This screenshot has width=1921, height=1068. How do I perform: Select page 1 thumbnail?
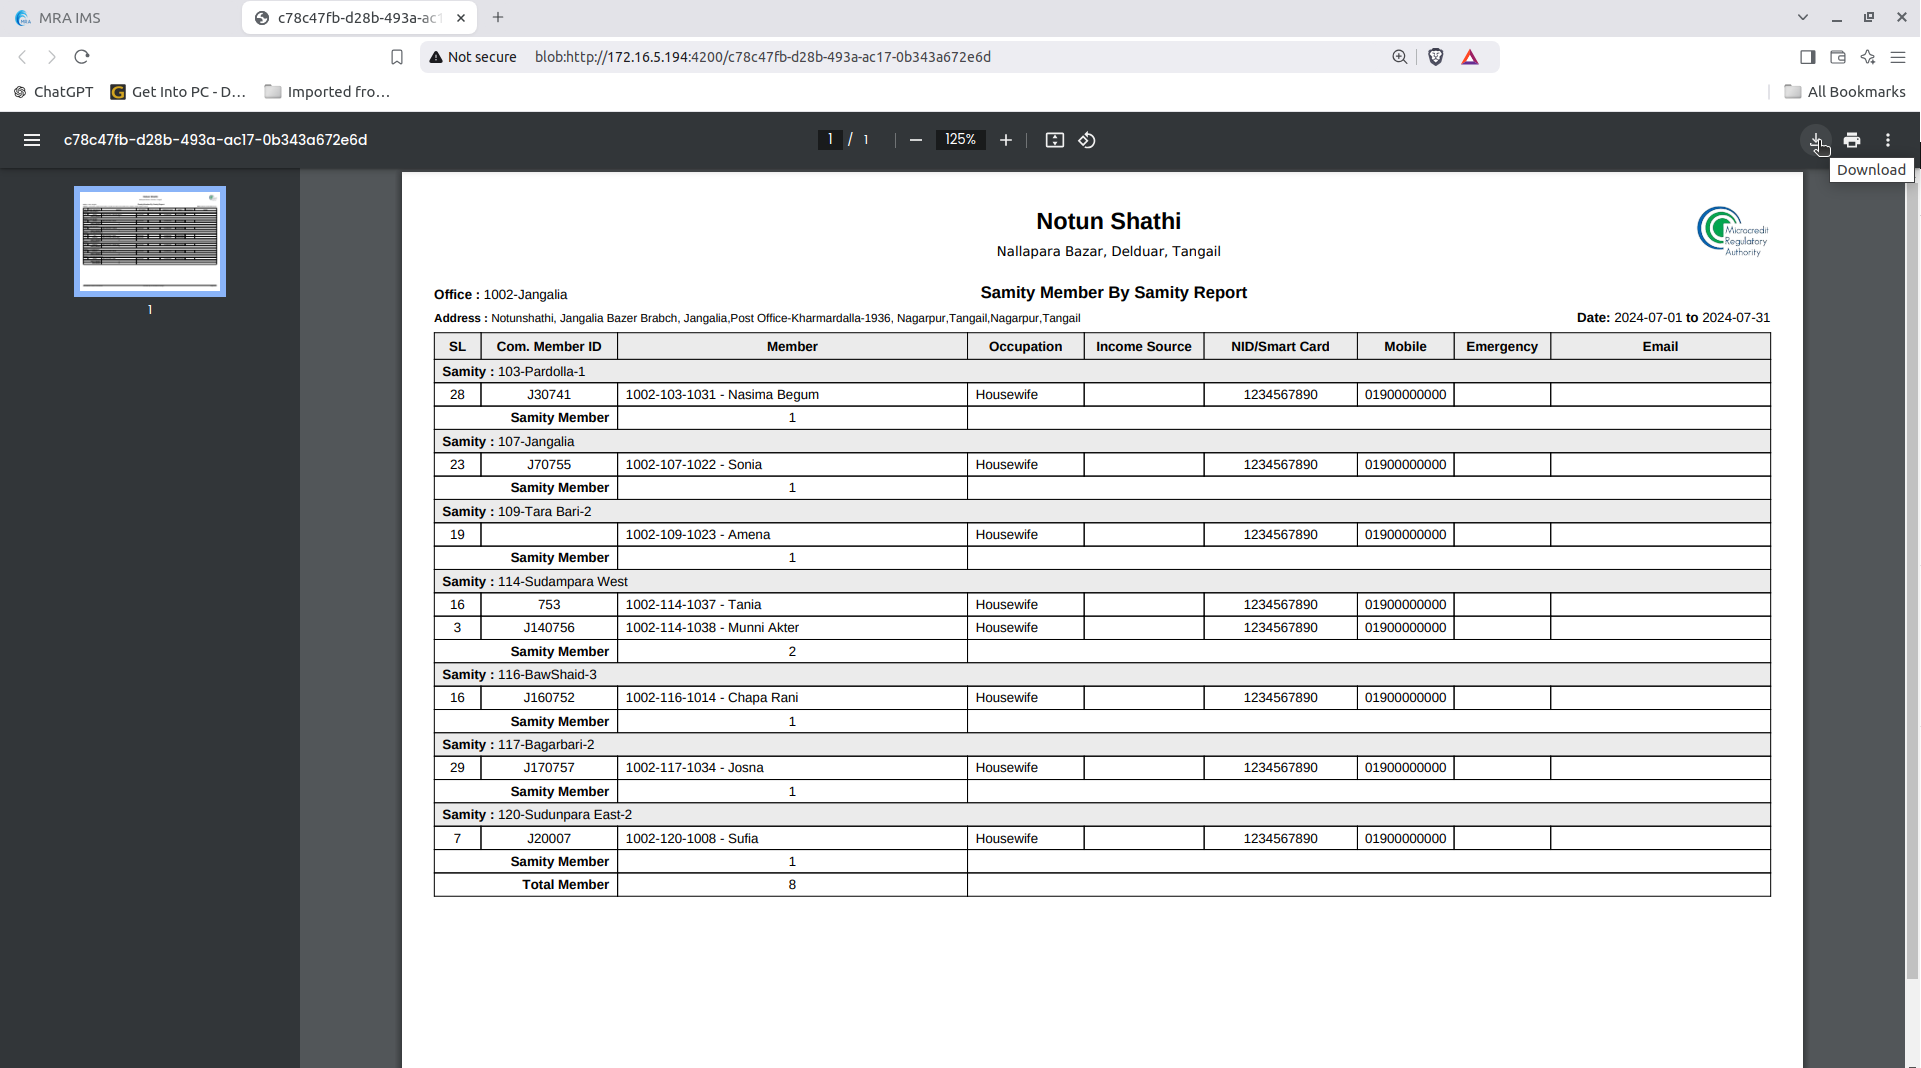coord(150,241)
